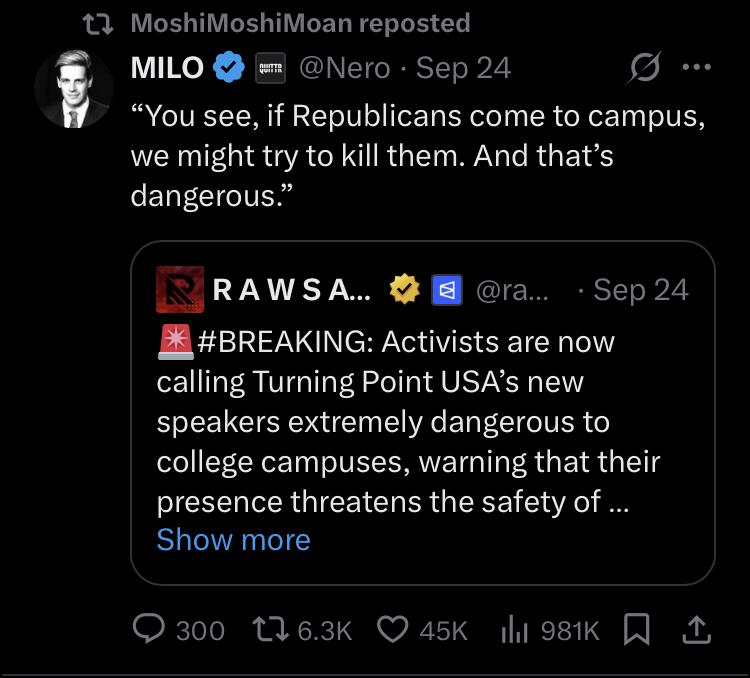750x678 pixels.
Task: Click the MoshiMoshiMoan reposted label
Action: [x=300, y=23]
